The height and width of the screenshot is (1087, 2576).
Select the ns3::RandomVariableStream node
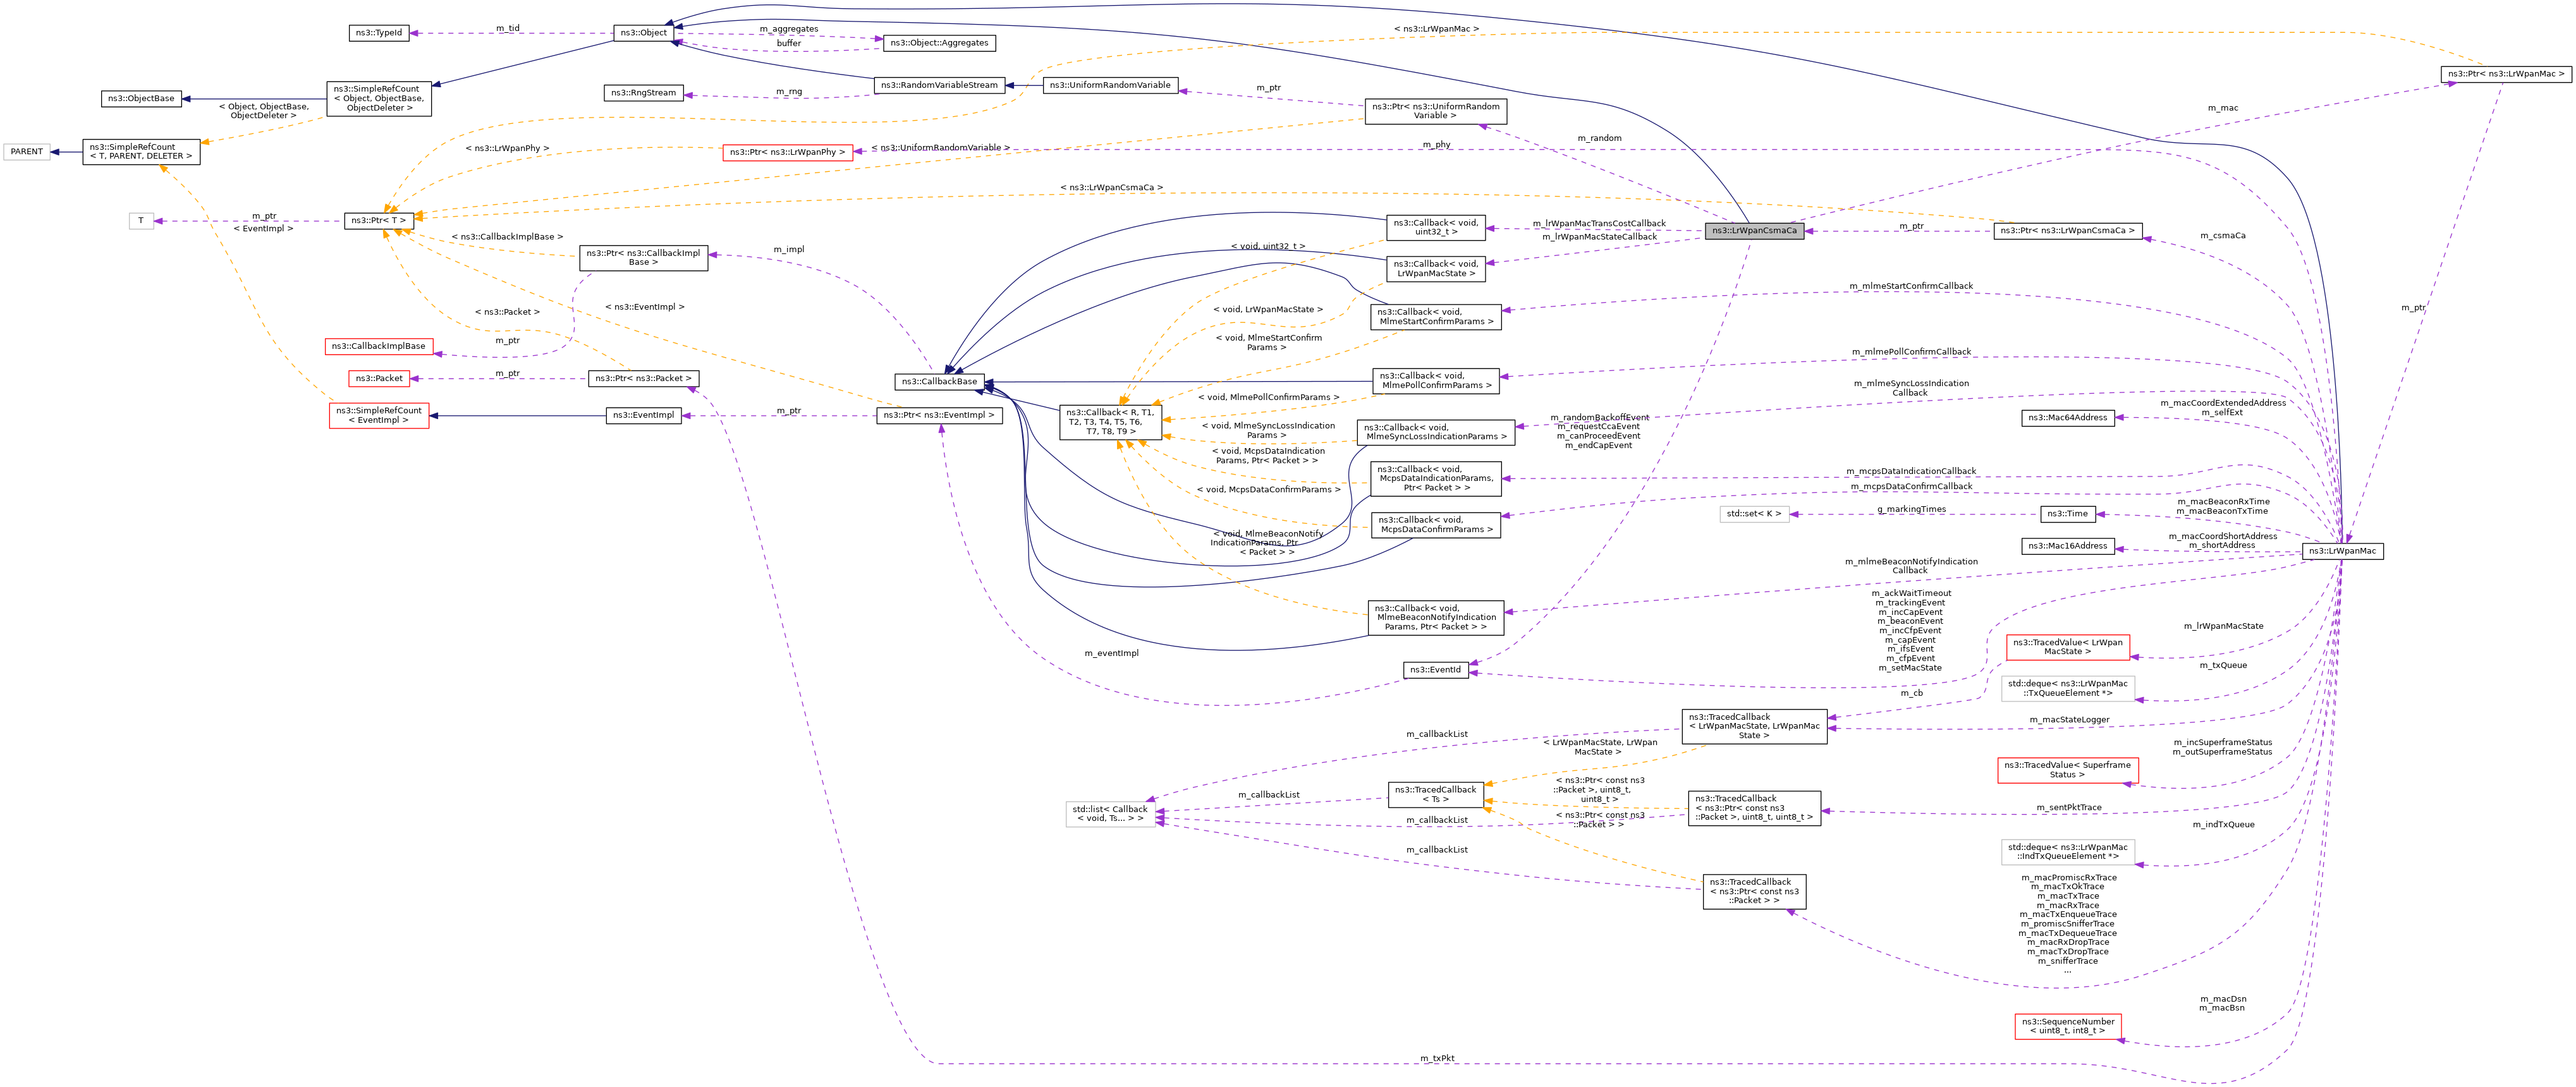tap(939, 86)
